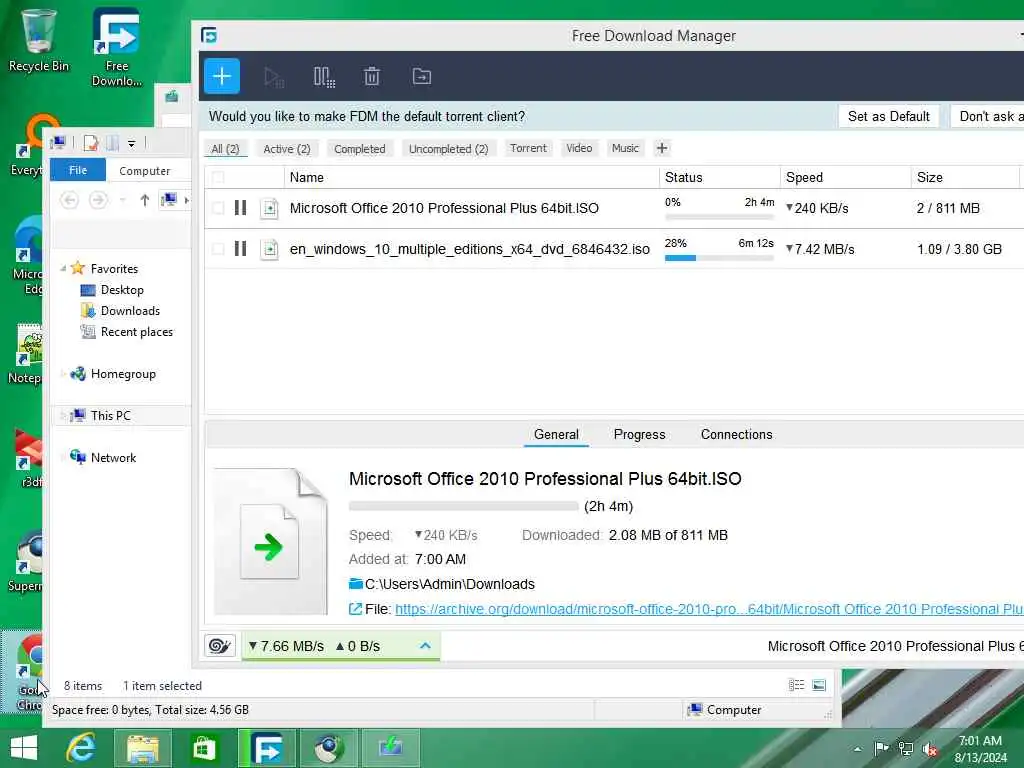Expand the speed panel chevron
Screen dimensions: 1024x768
pos(425,645)
